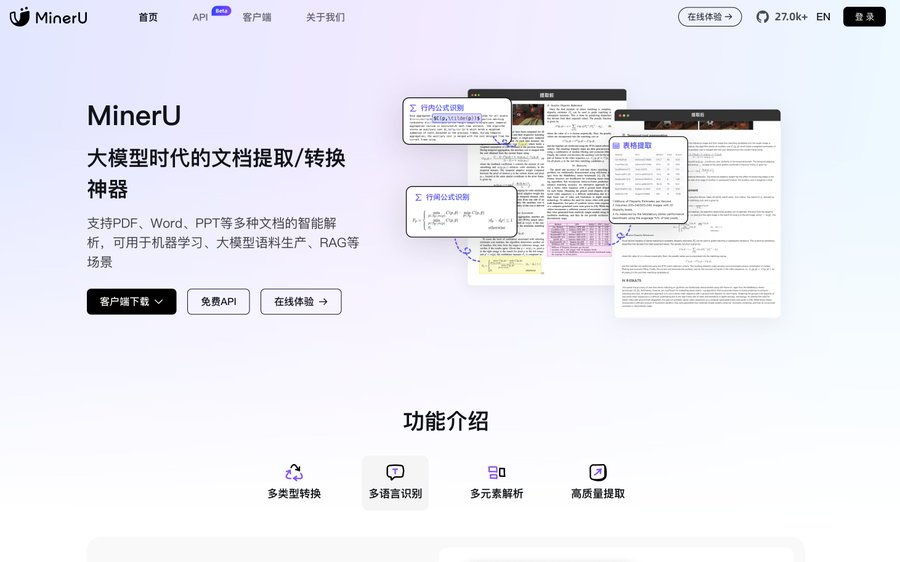This screenshot has height=562, width=900.
Task: Expand the 客户端下载 dropdown chevron
Action: click(x=159, y=301)
